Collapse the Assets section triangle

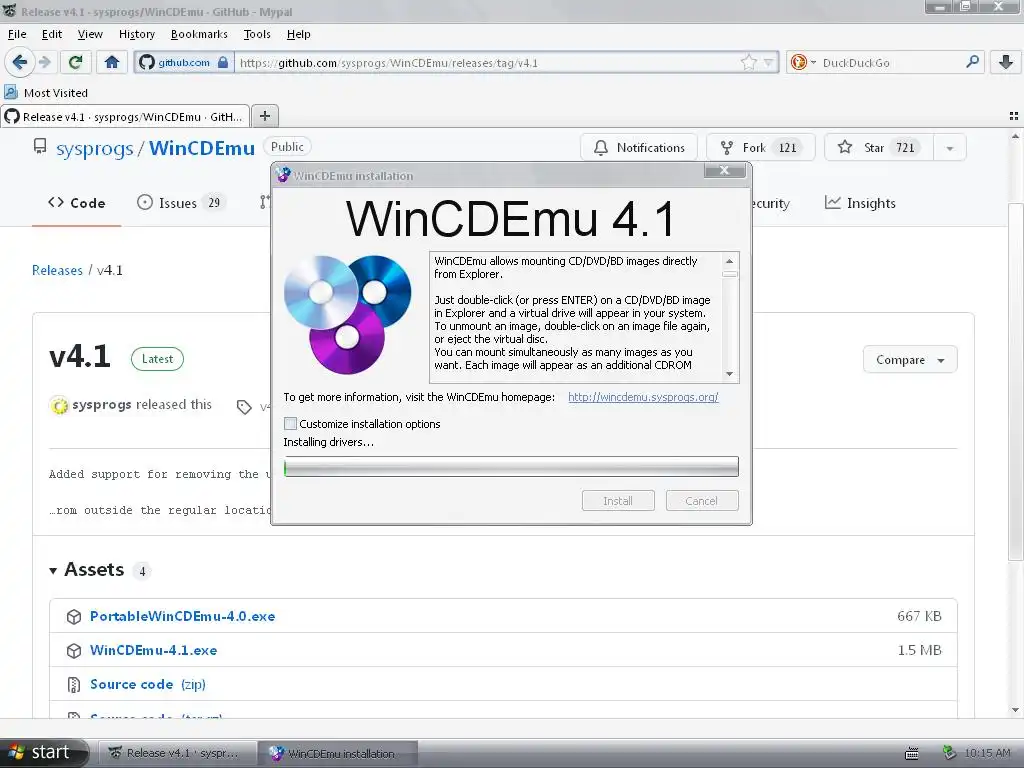click(x=53, y=571)
